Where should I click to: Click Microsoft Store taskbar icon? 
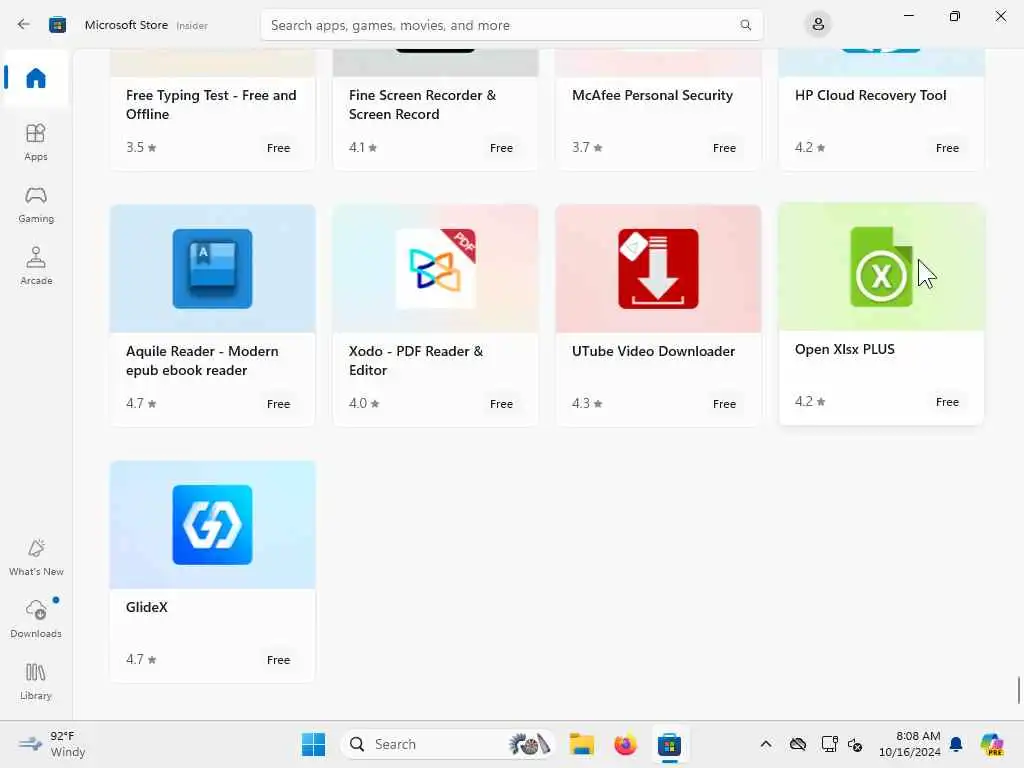coord(669,744)
